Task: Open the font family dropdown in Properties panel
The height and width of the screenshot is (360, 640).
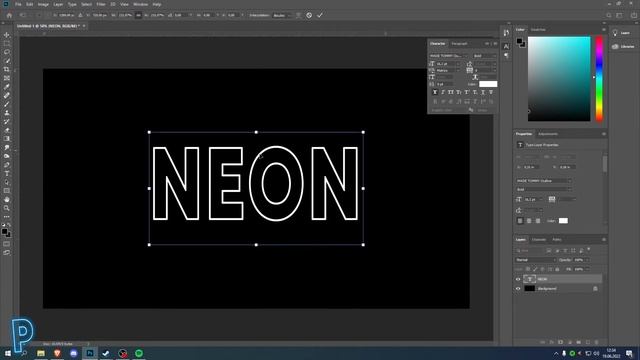Action: tap(543, 180)
